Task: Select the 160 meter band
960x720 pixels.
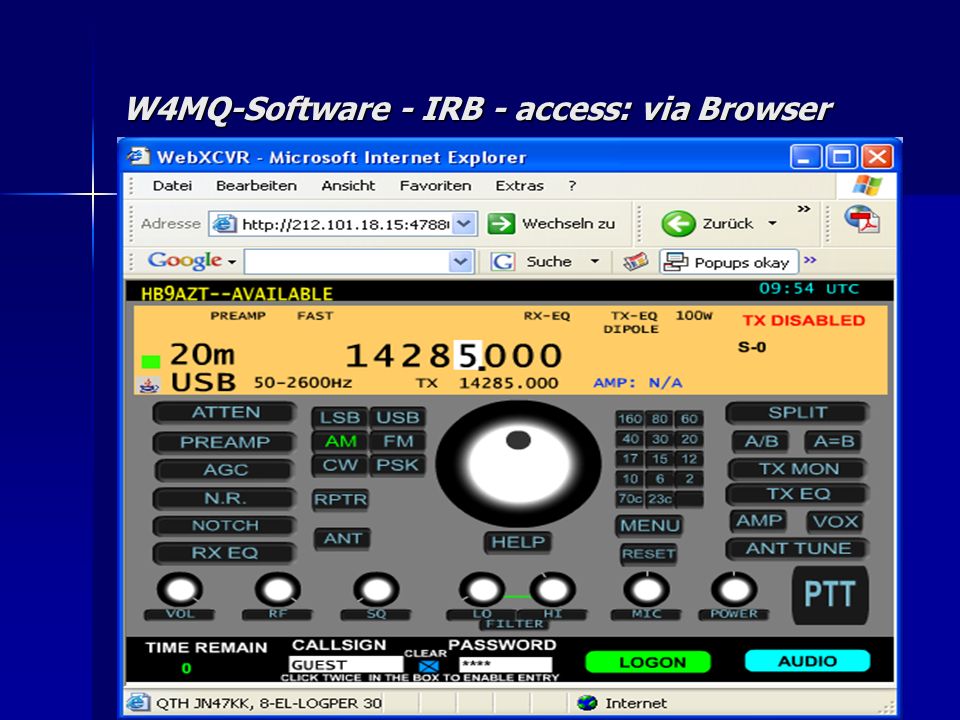Action: [629, 419]
